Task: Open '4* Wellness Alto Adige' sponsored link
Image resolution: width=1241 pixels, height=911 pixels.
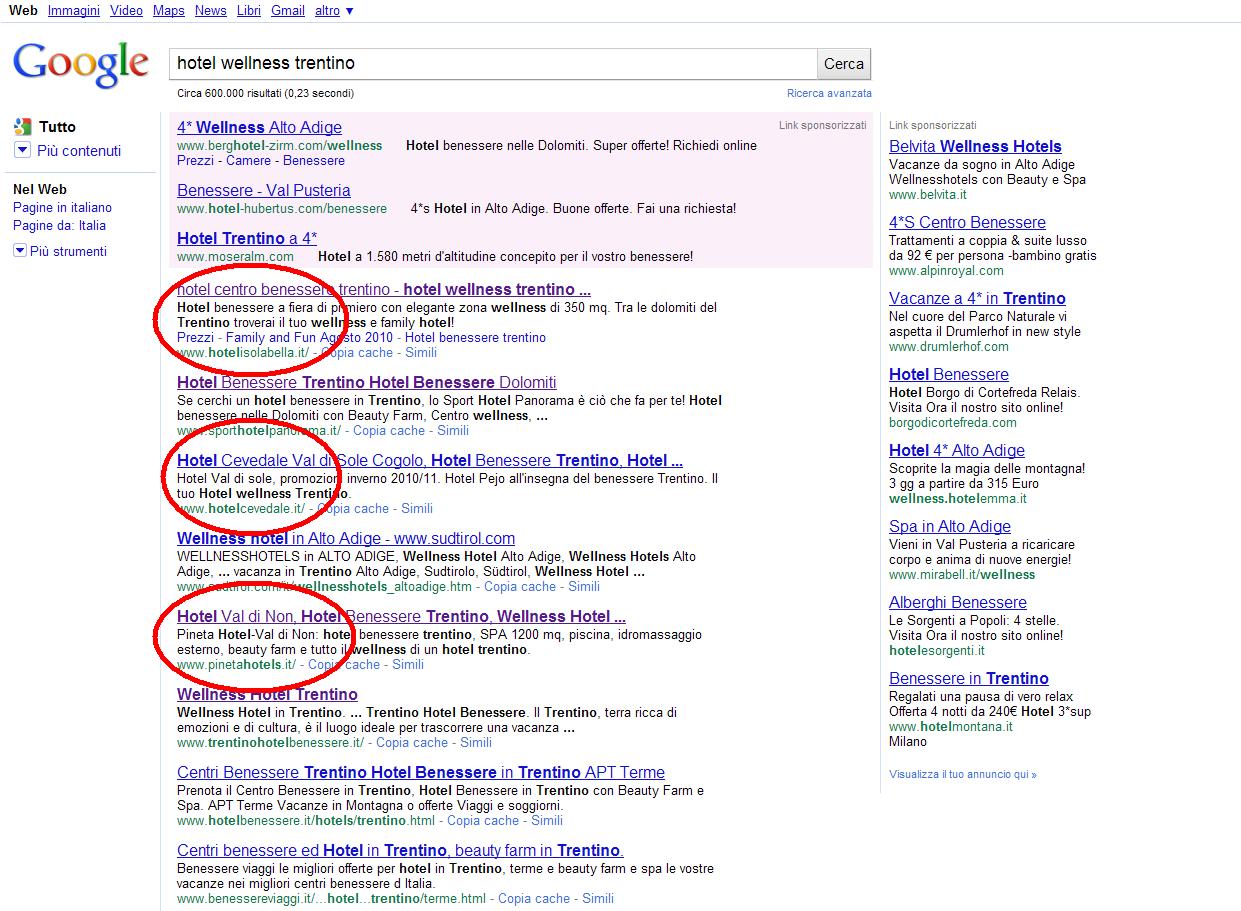Action: coord(259,127)
